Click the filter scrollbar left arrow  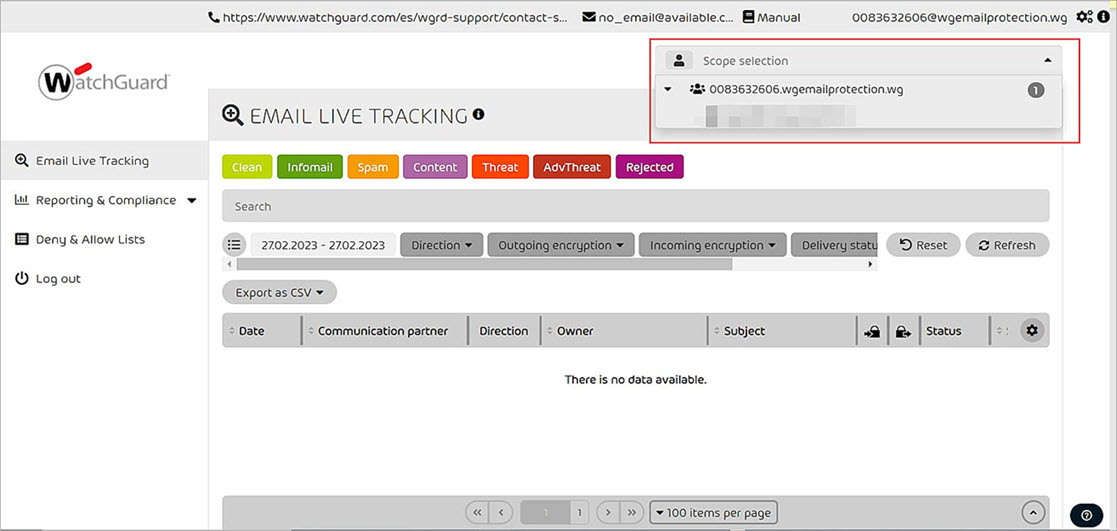229,264
